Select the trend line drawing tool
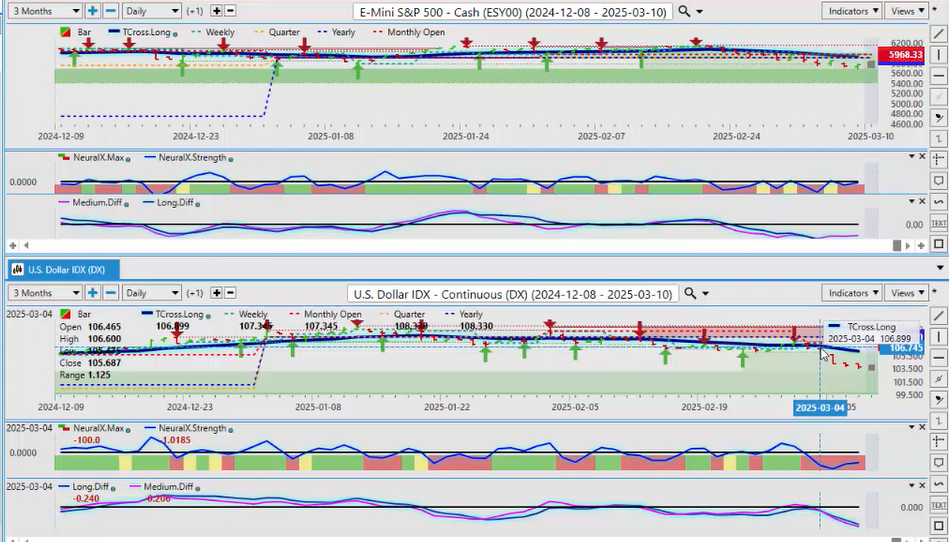 (938, 35)
